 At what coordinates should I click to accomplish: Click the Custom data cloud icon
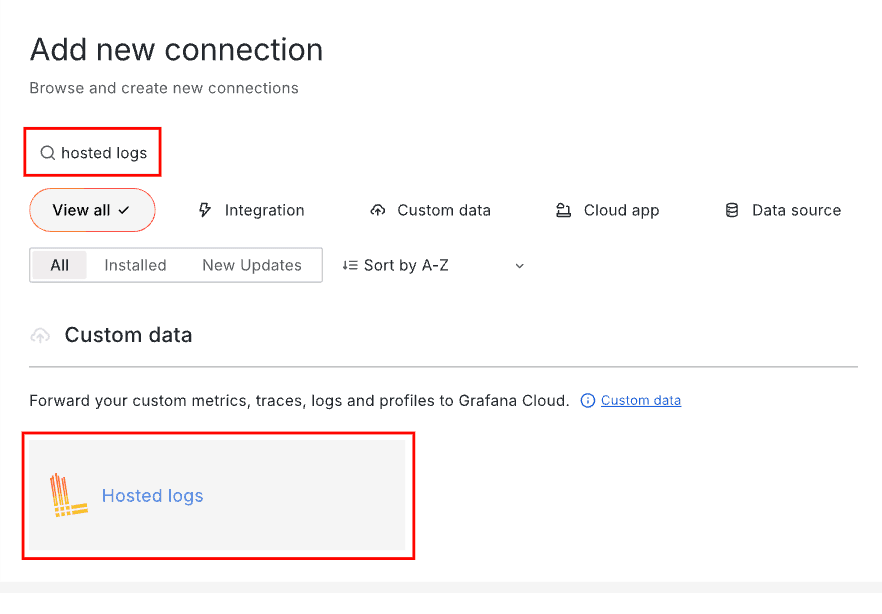378,210
